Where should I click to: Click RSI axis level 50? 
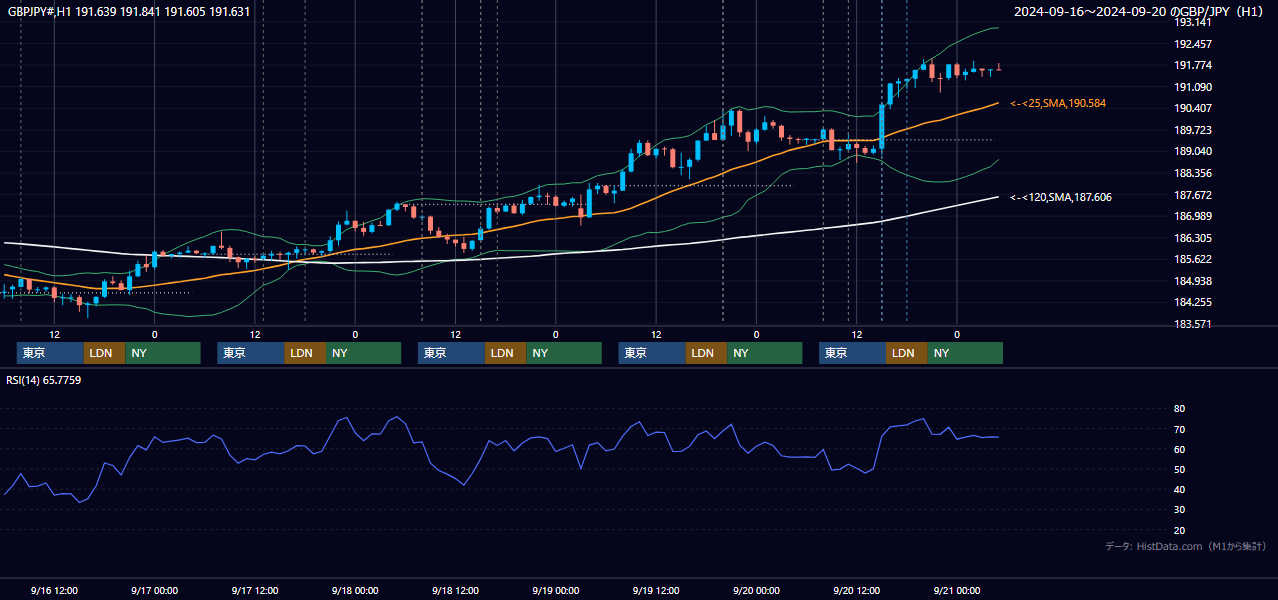pyautogui.click(x=1179, y=469)
